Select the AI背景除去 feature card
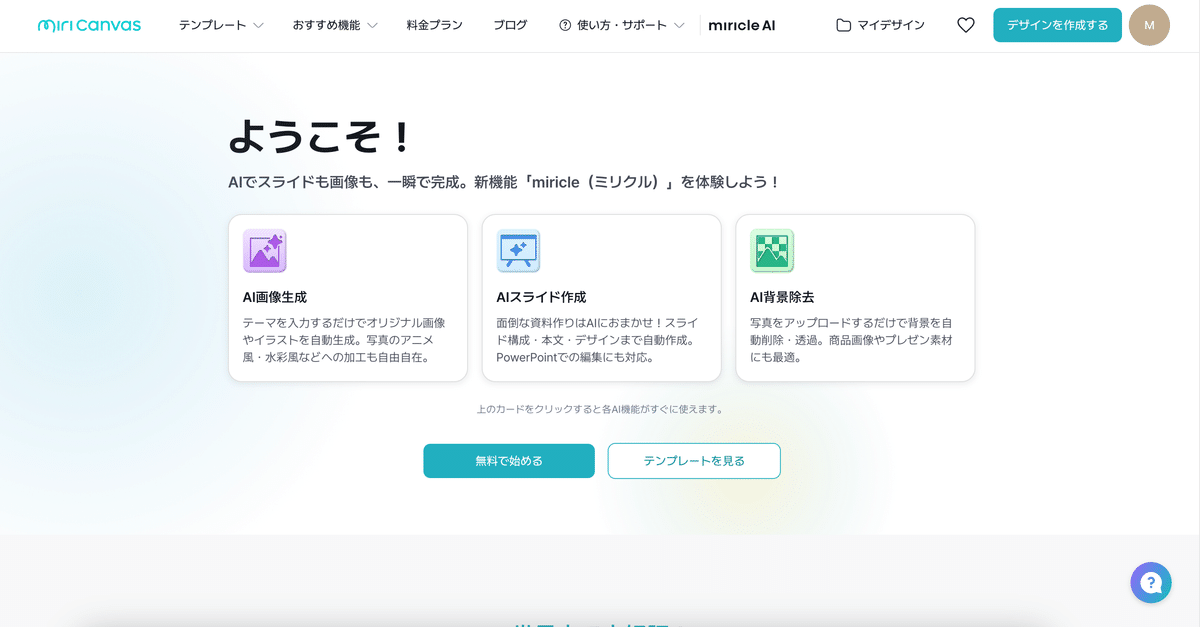 tap(855, 298)
